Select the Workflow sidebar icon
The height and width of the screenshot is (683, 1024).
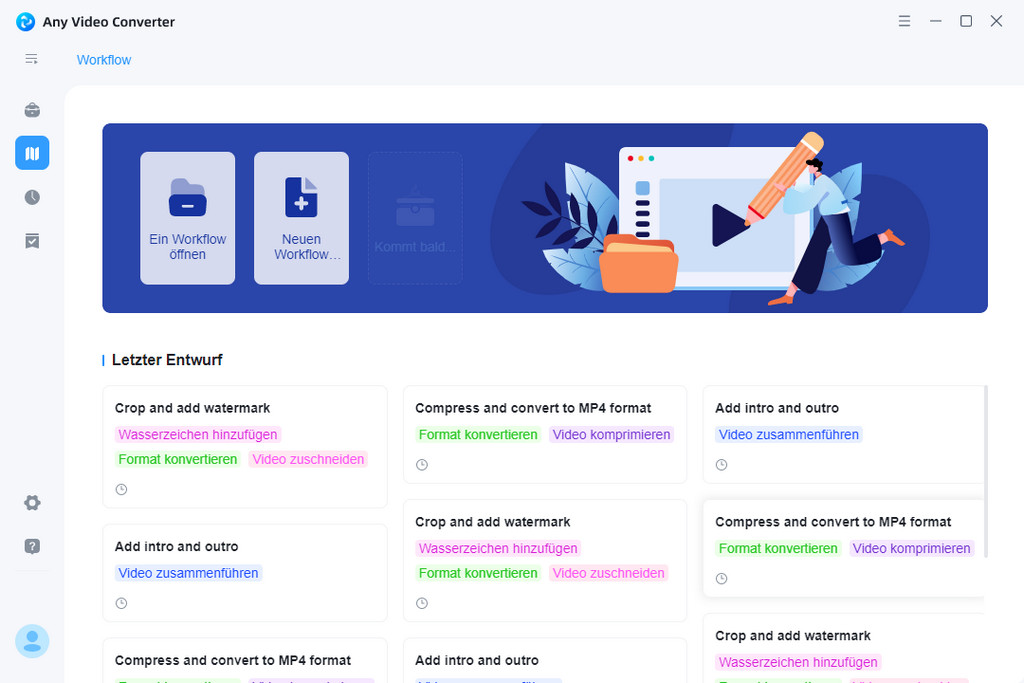tap(32, 153)
